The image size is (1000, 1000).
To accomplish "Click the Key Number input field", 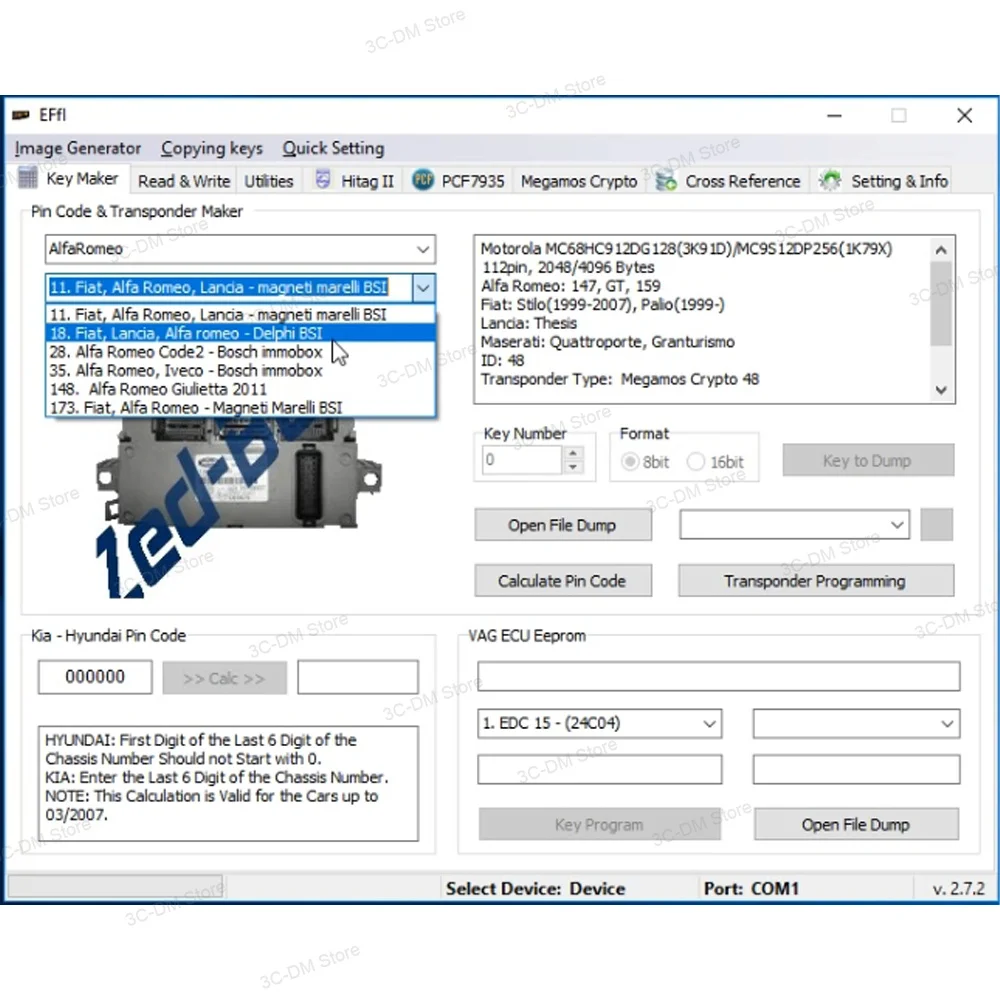I will (522, 460).
